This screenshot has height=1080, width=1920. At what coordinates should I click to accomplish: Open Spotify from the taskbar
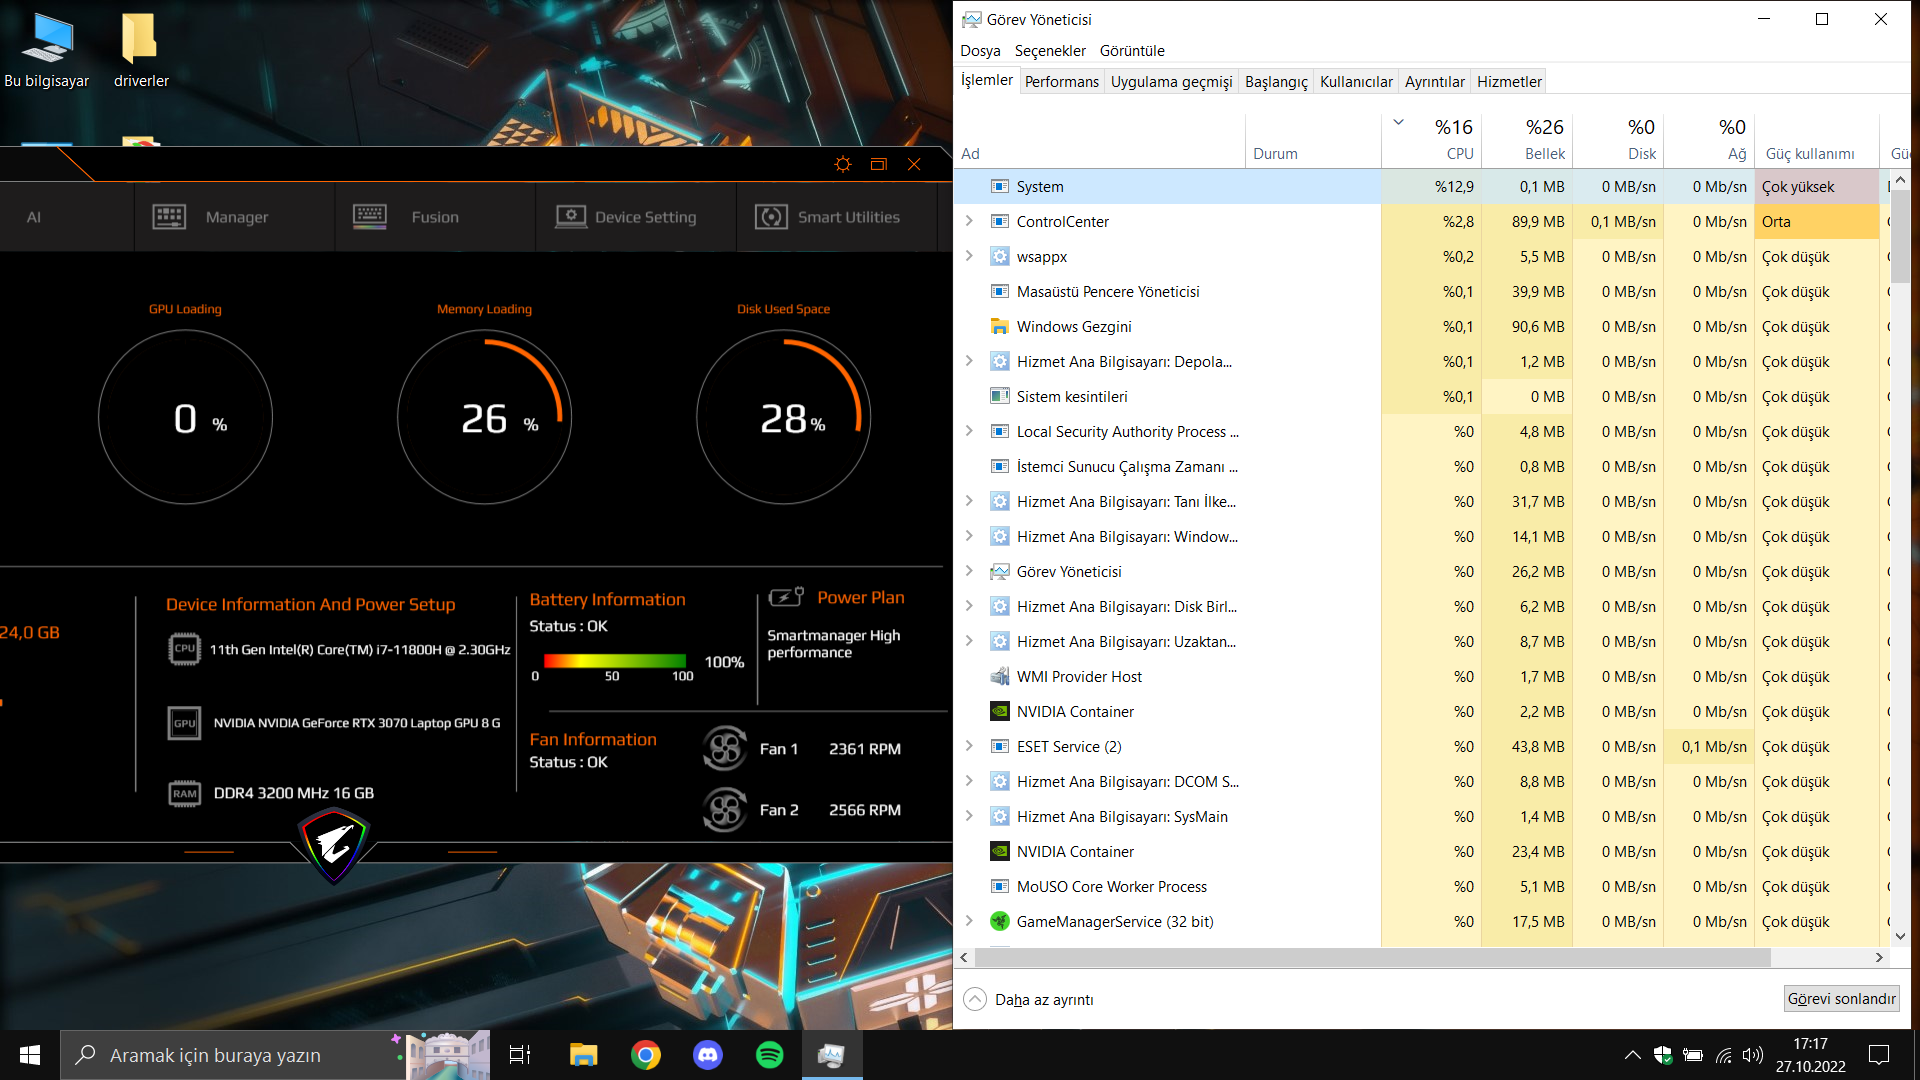(769, 1055)
